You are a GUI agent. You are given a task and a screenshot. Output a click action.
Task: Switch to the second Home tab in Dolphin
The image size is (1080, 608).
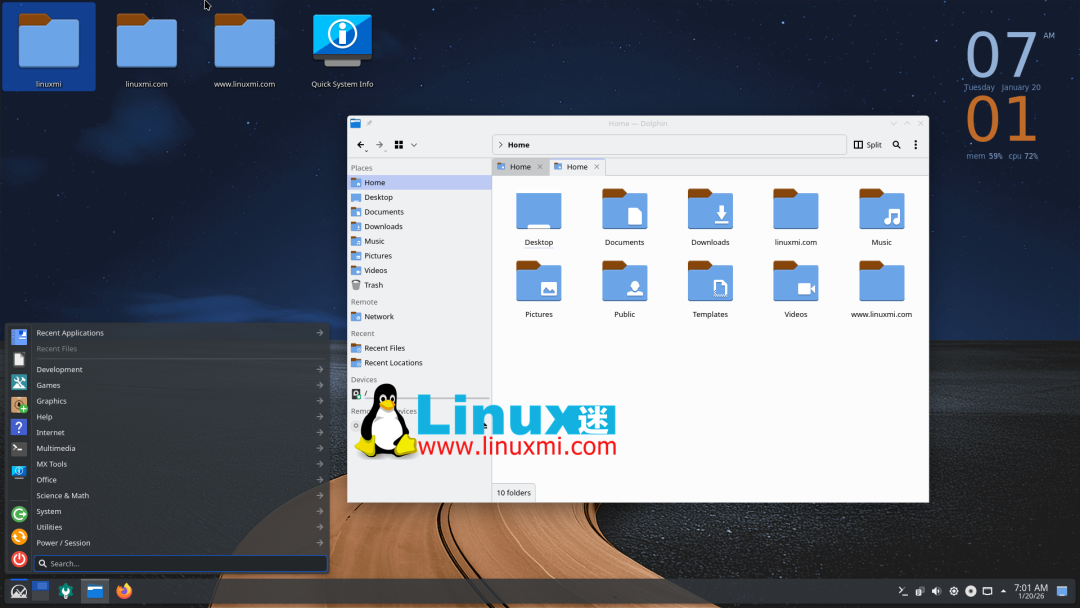click(x=577, y=166)
